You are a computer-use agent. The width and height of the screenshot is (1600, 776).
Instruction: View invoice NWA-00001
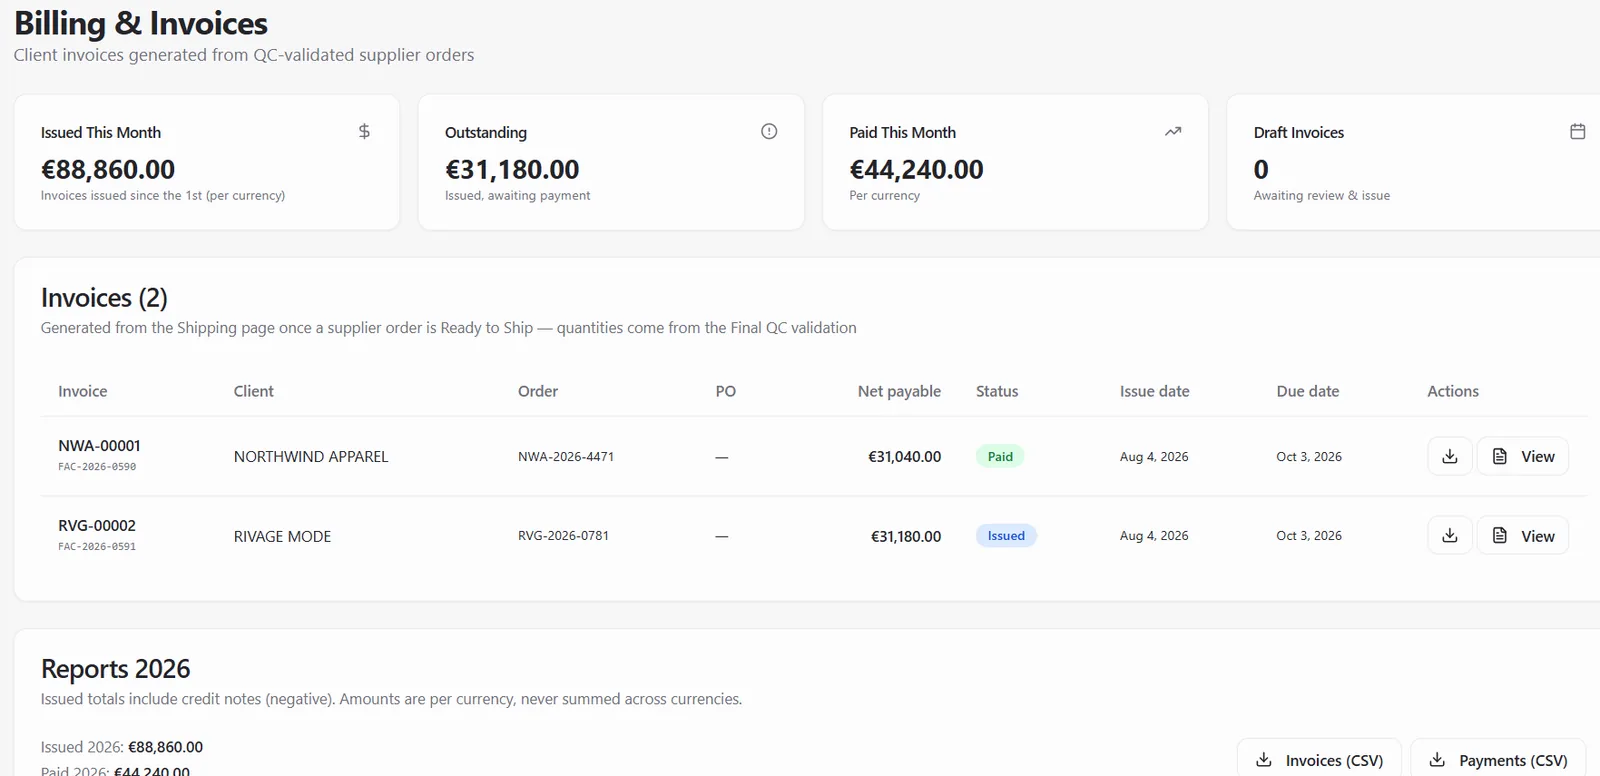coord(1523,456)
